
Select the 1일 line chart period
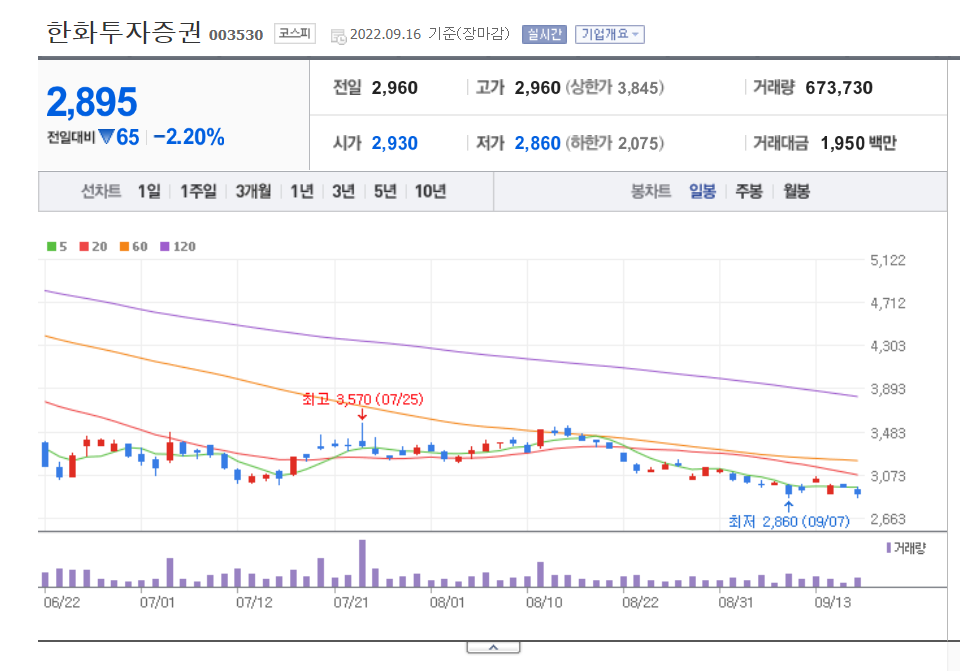click(149, 192)
